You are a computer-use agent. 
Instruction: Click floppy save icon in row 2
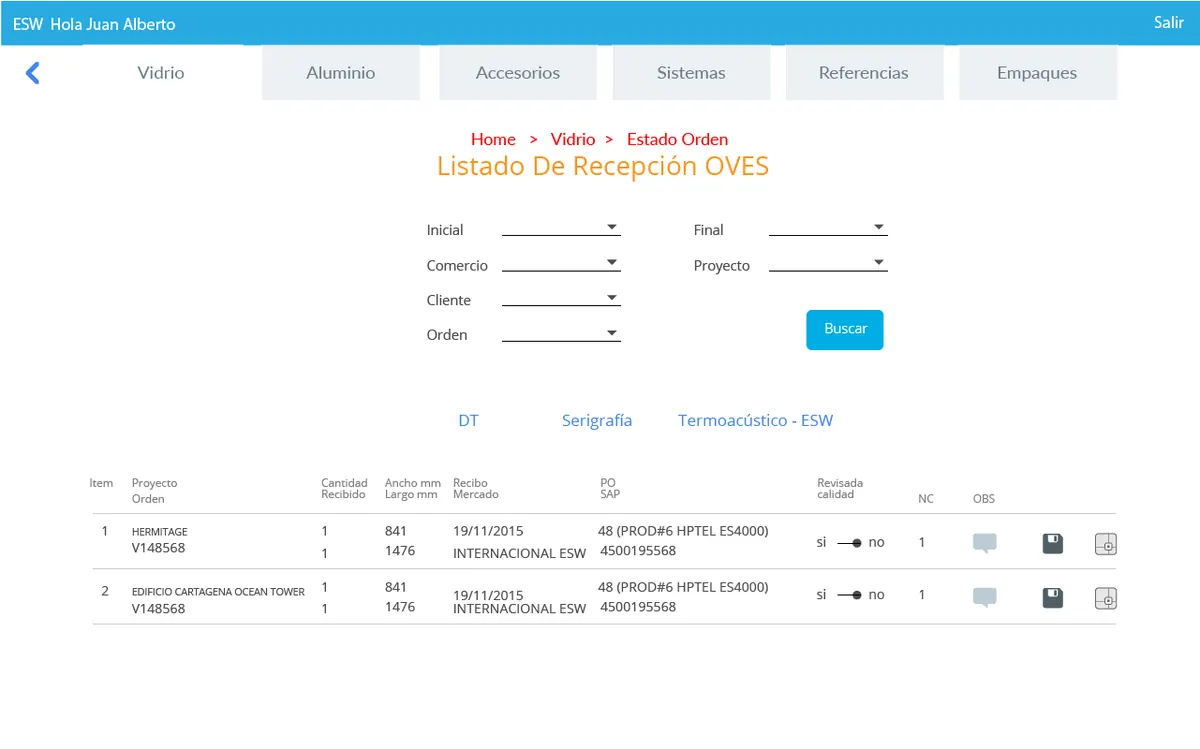point(1053,598)
